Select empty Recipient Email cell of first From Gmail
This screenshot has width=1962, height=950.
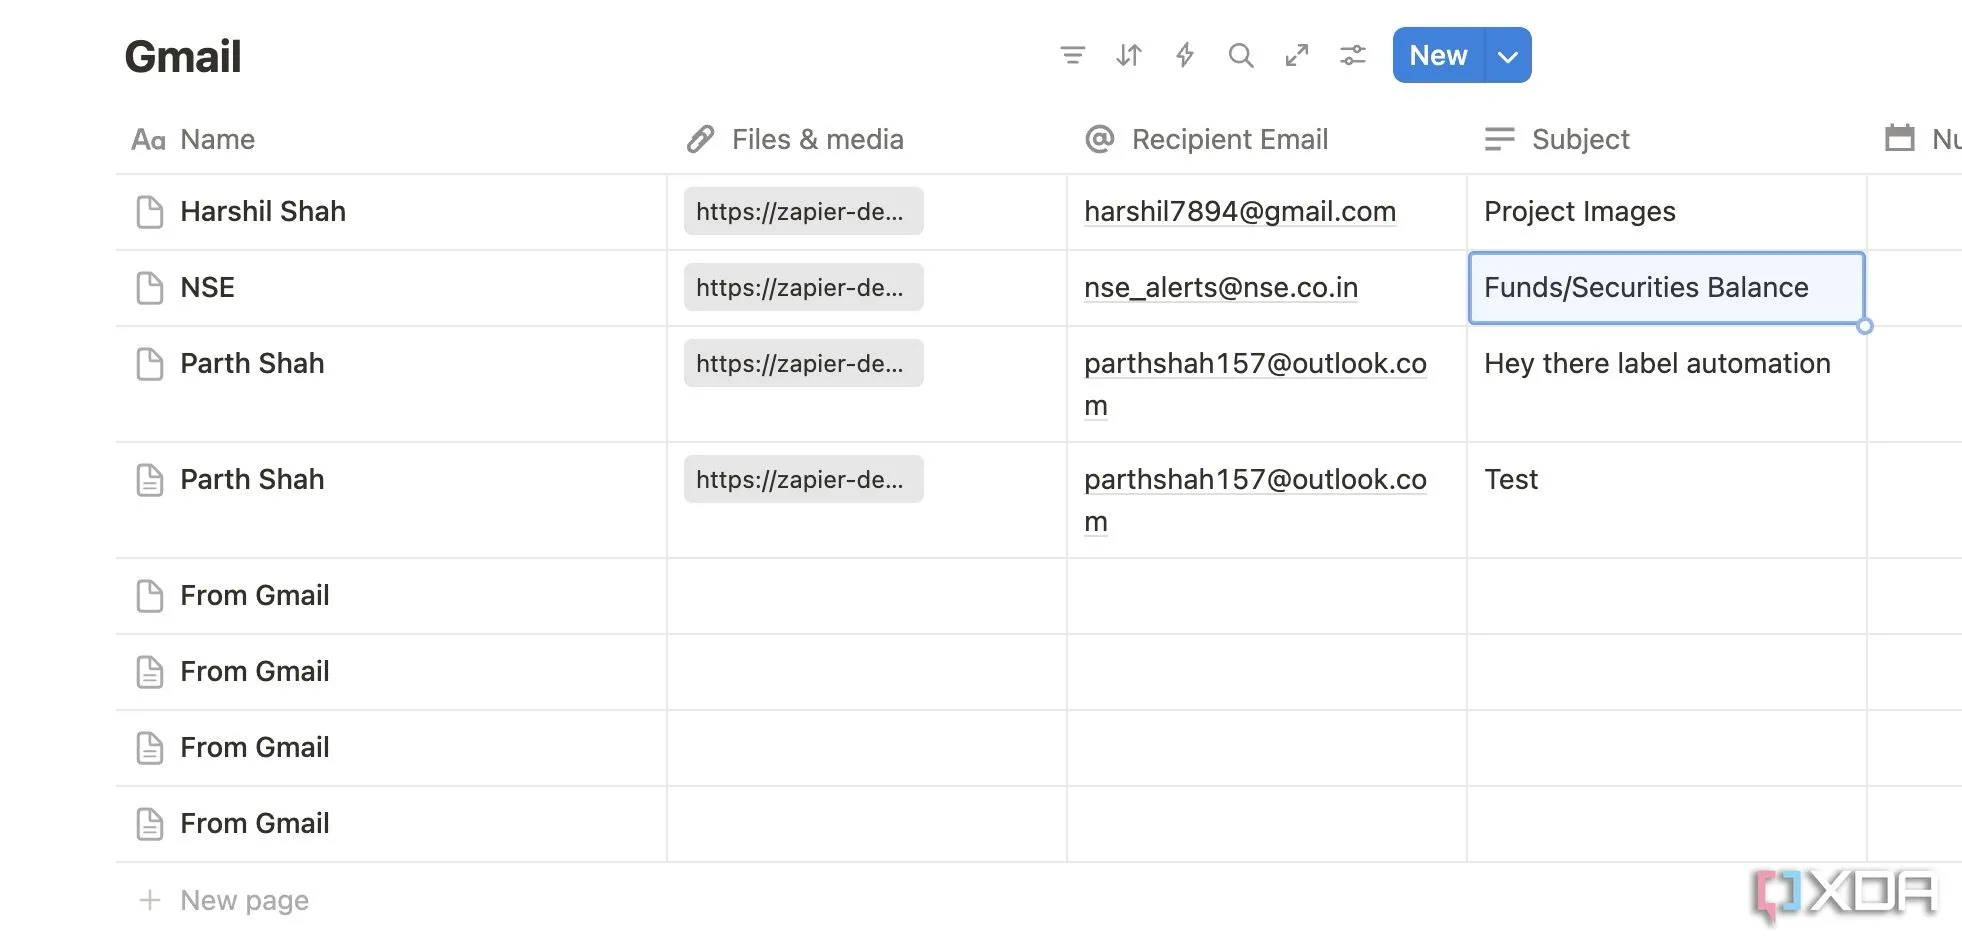click(1267, 596)
